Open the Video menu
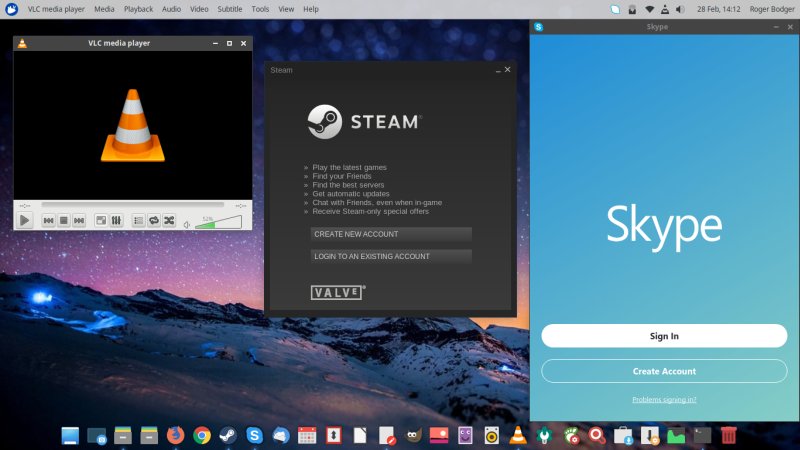The height and width of the screenshot is (450, 800). pos(199,9)
